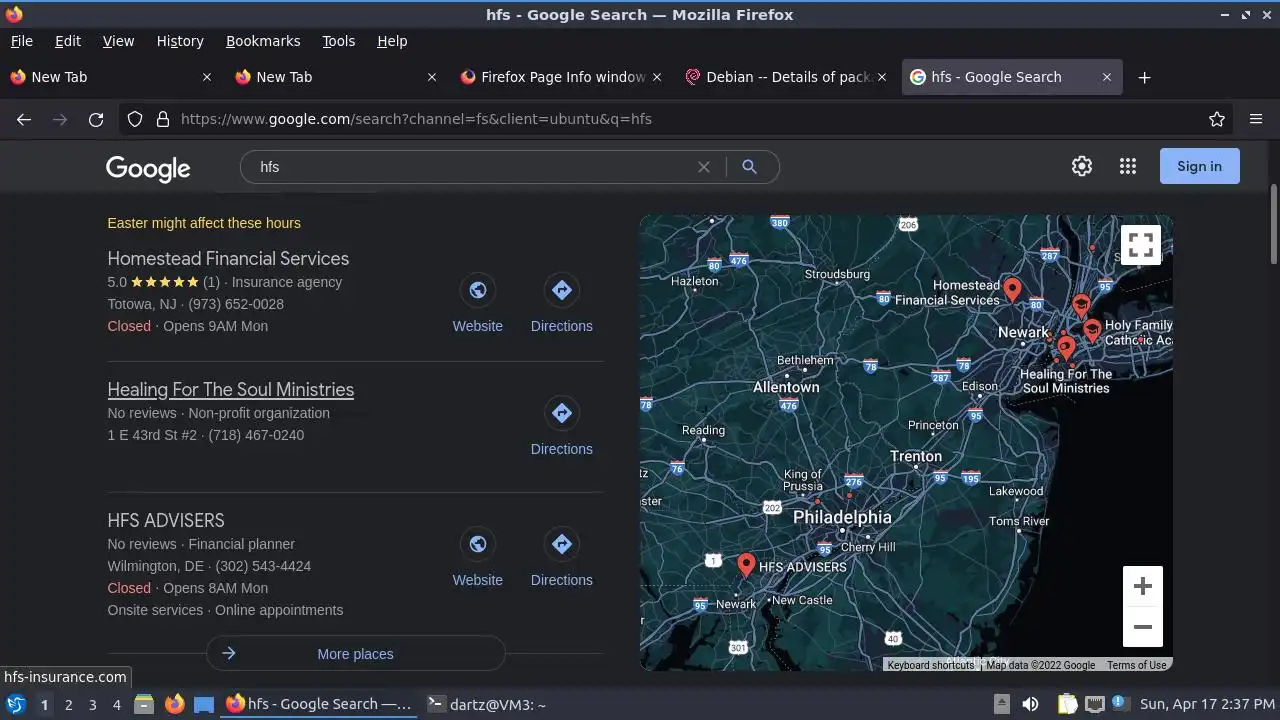The image size is (1280, 720).
Task: Switch to workspace 4
Action: (116, 704)
